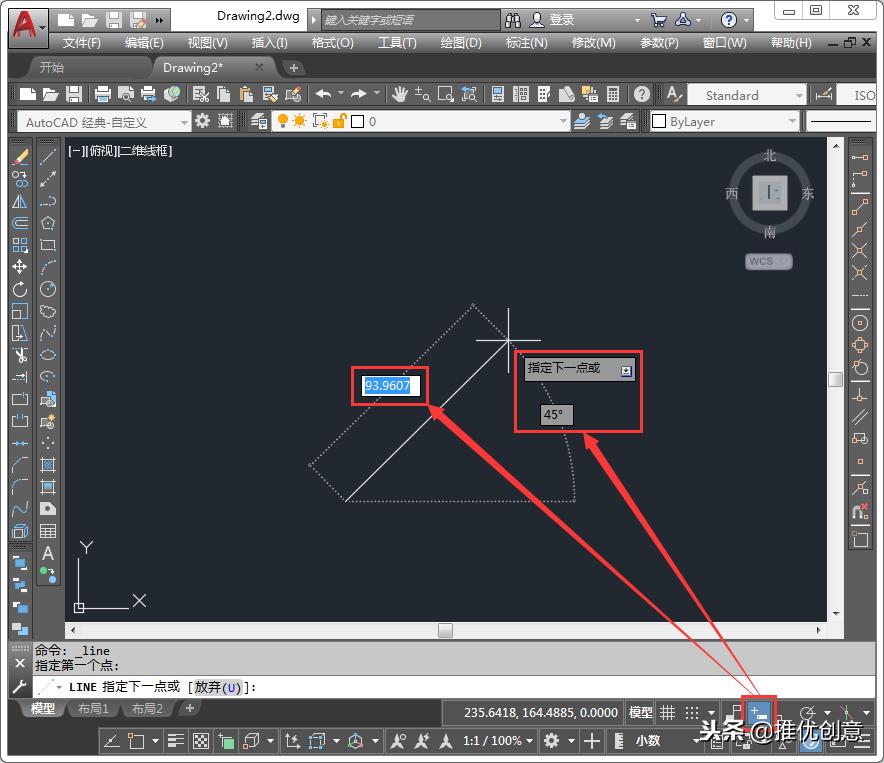Toggle grid display in the status bar

[x=666, y=710]
